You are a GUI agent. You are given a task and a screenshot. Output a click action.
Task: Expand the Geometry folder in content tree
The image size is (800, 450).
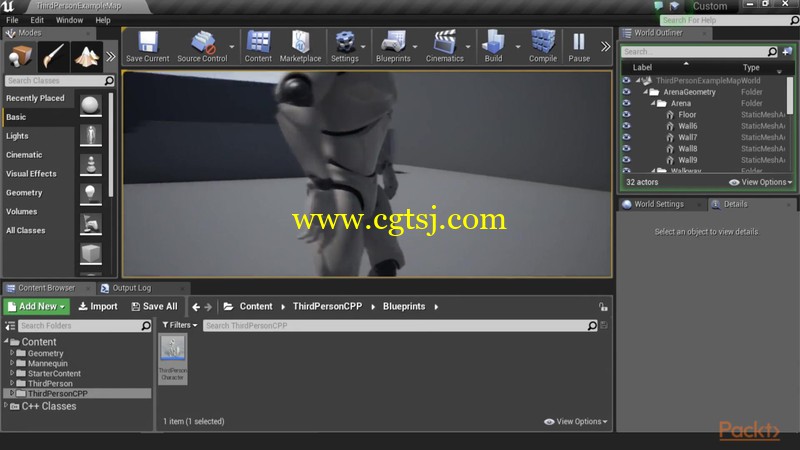point(12,353)
